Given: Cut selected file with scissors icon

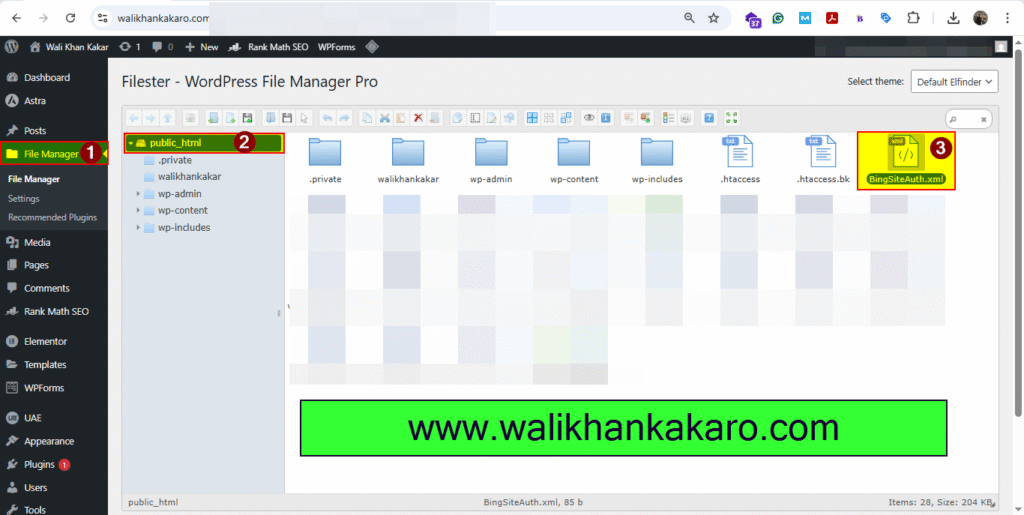Looking at the screenshot, I should [385, 118].
